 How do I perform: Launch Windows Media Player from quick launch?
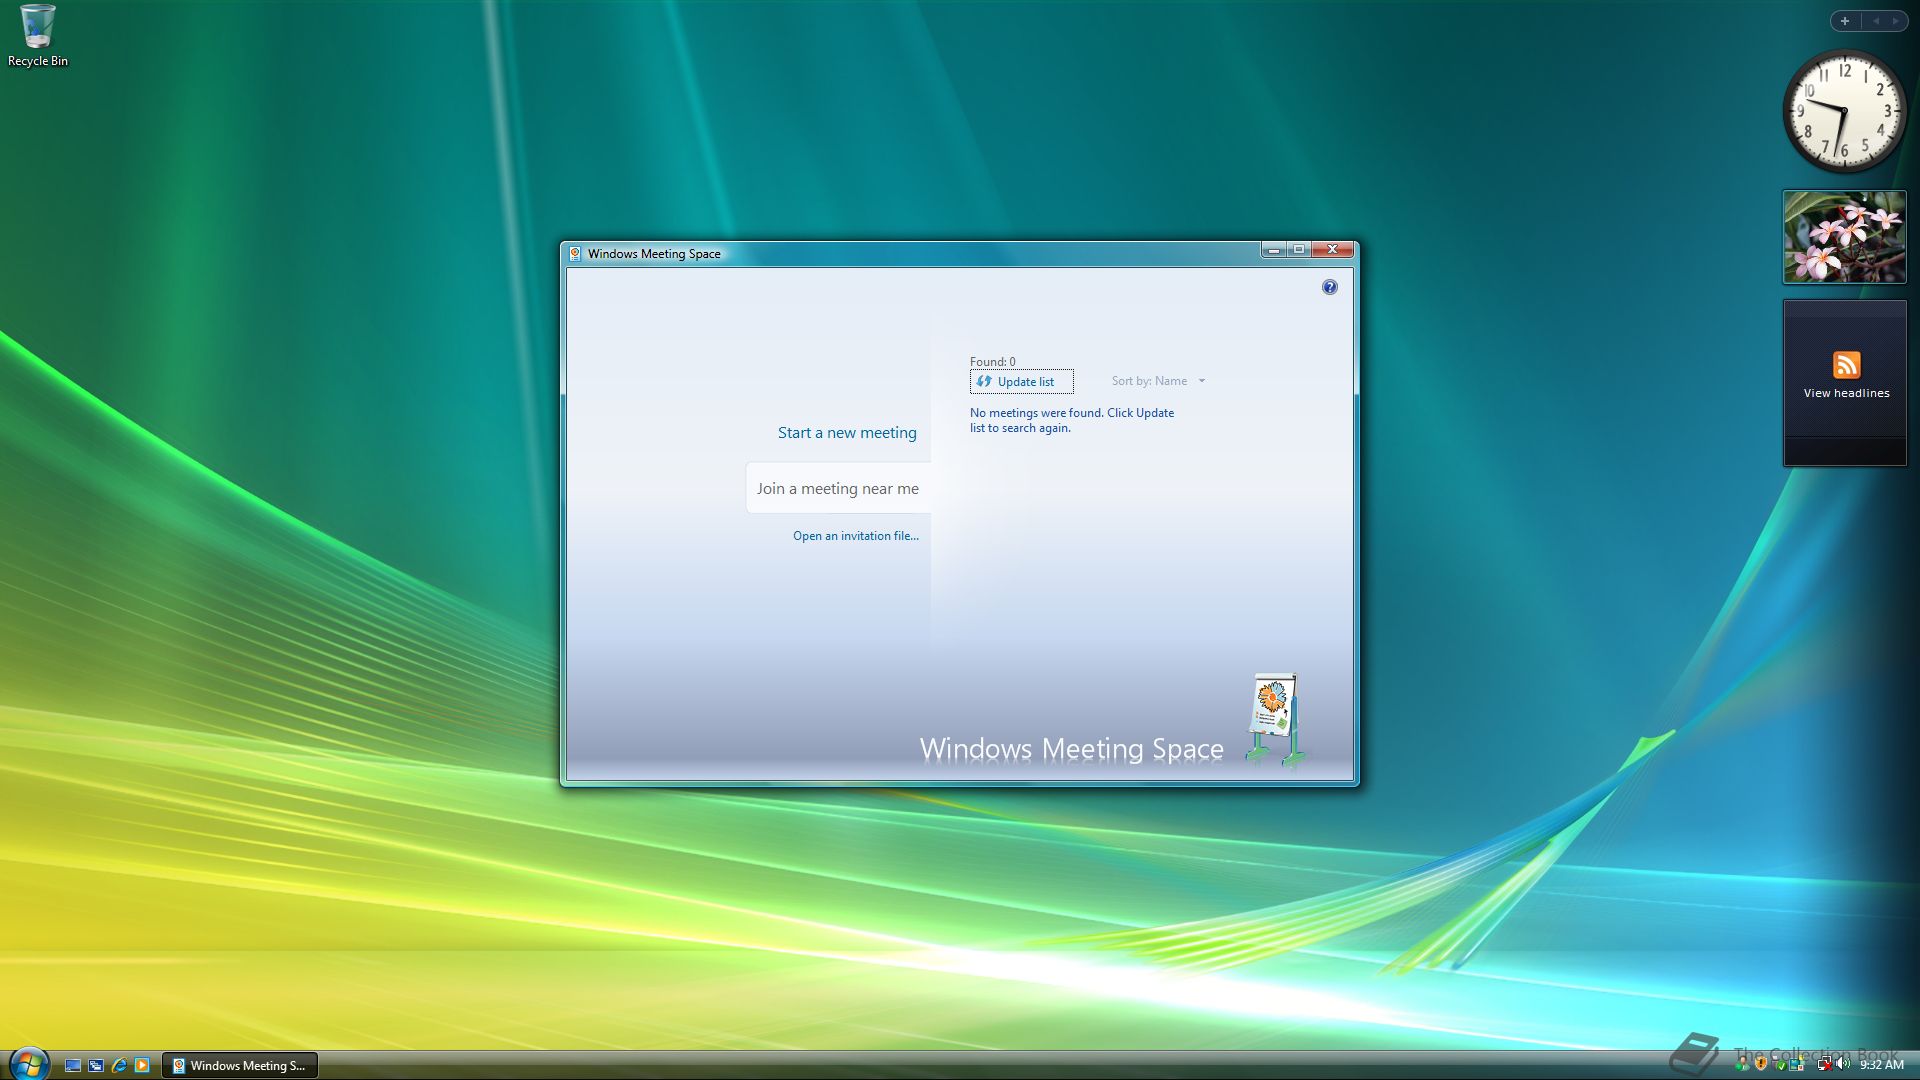pos(142,1066)
